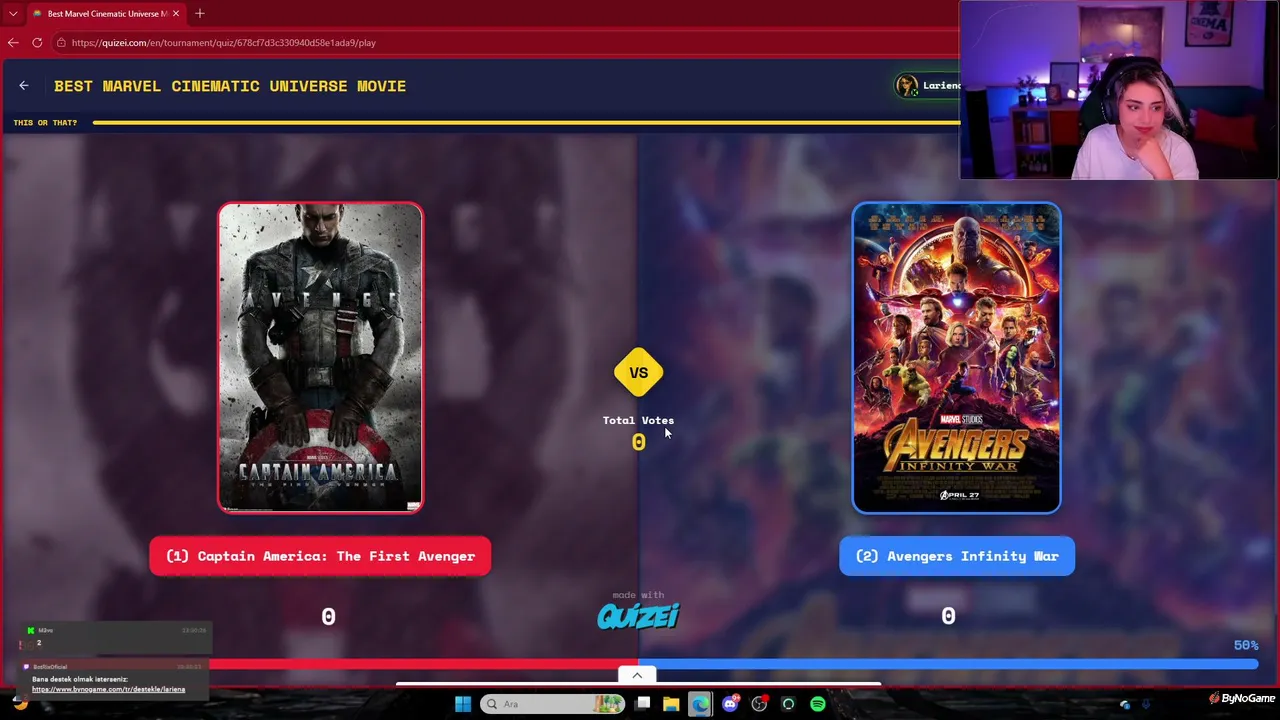Close the Best Marvel Cinematic Universe tab
This screenshot has height=720, width=1280.
(x=176, y=14)
